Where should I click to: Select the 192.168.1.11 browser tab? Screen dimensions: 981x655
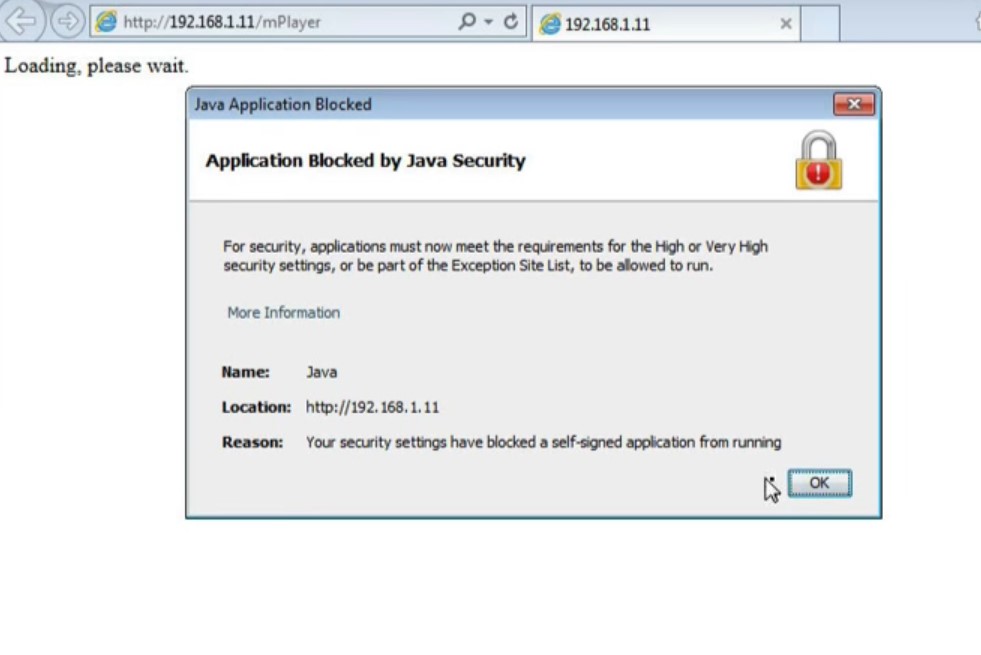coord(665,24)
